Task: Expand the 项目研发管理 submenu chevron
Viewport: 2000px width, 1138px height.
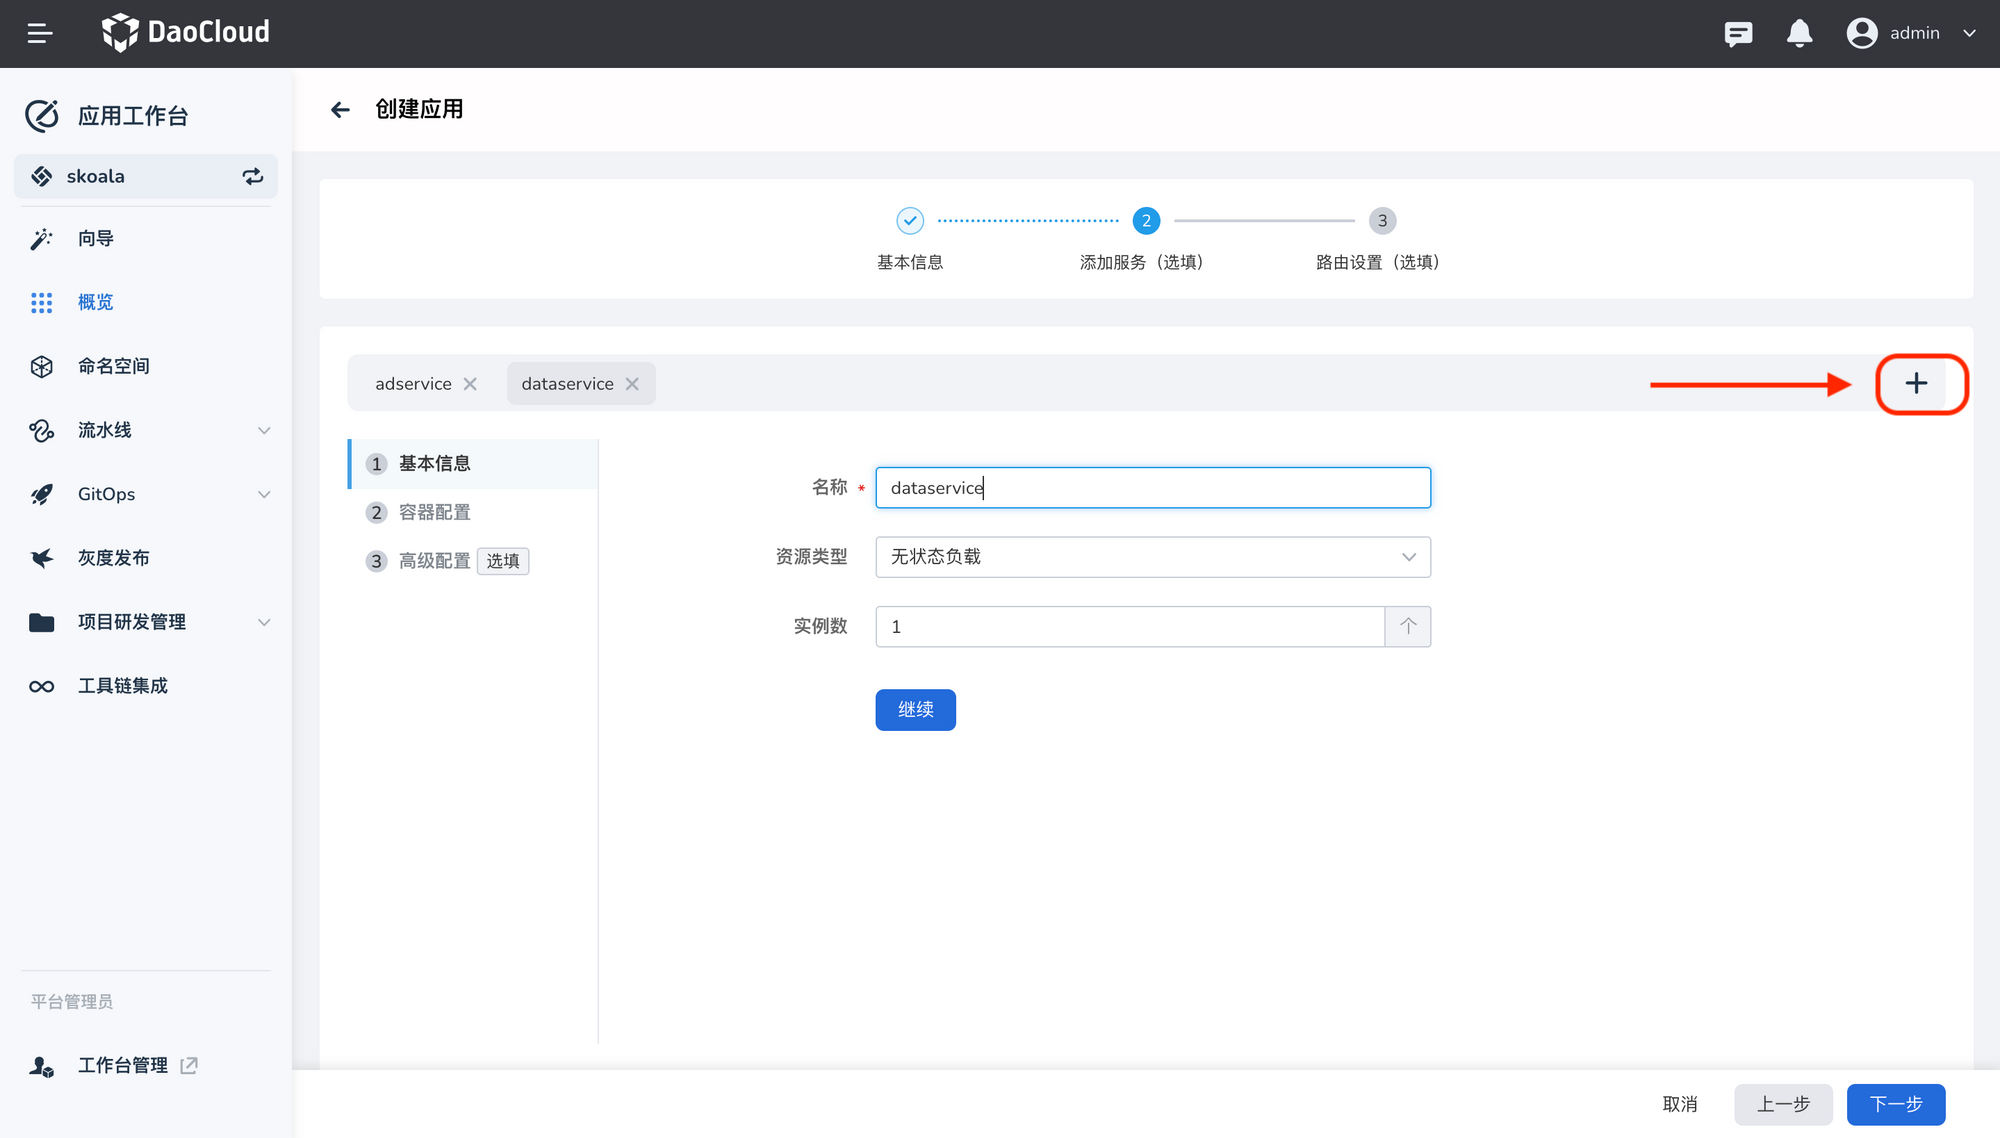Action: click(x=264, y=623)
